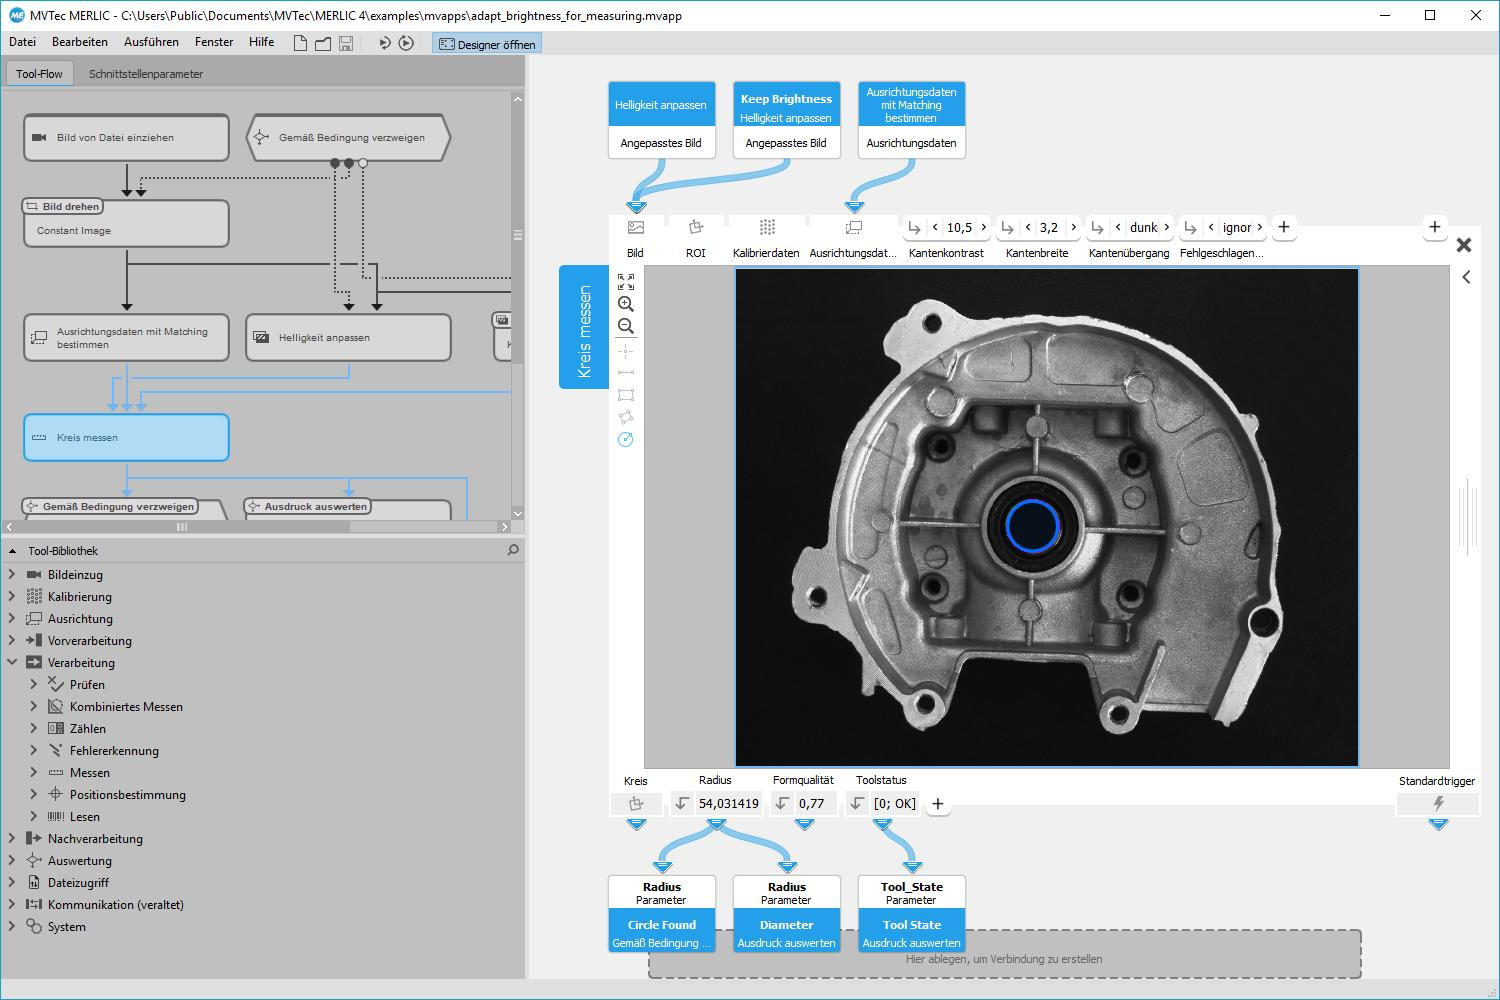Select the circle ROI tool
Screen dimensions: 1500x1000
(626, 439)
